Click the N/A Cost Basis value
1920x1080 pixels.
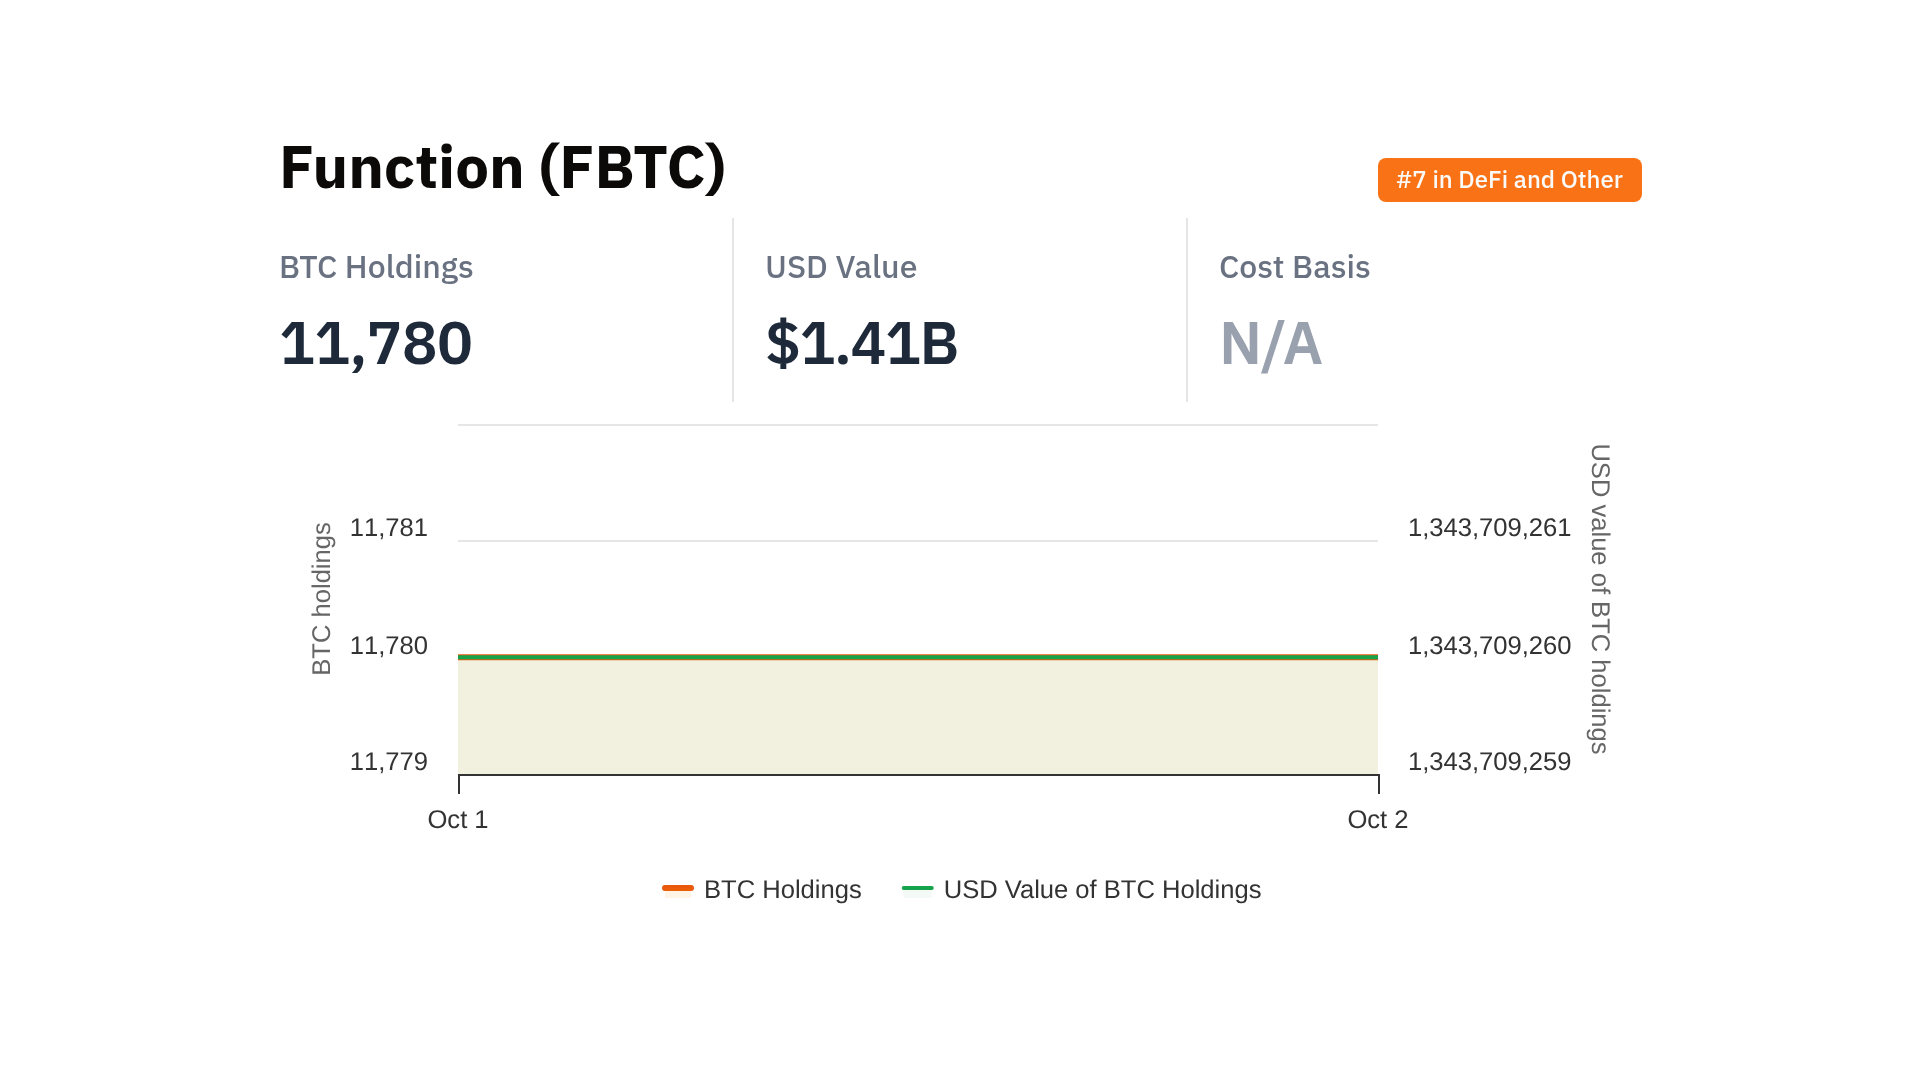(x=1270, y=343)
